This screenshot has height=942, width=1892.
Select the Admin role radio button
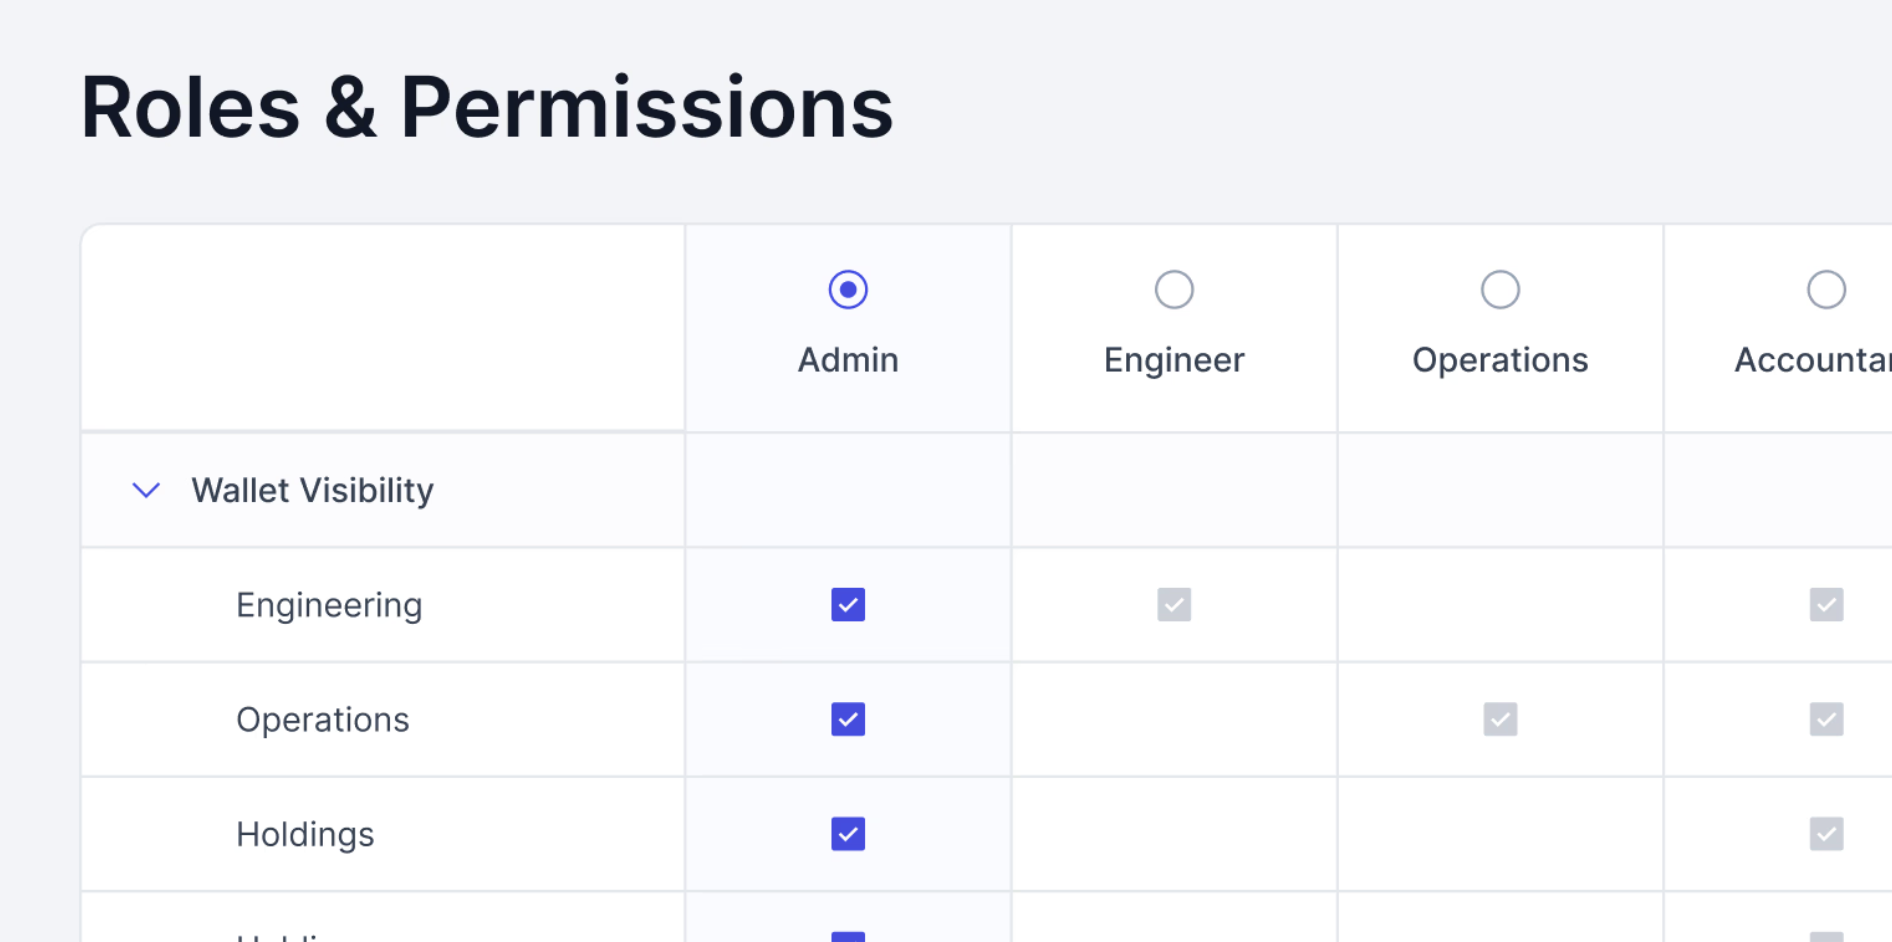(x=848, y=290)
